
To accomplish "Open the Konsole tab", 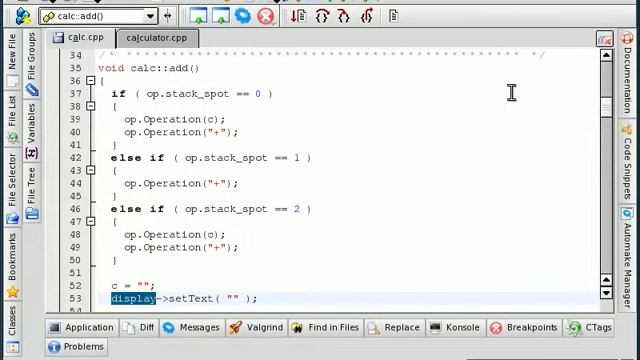I will click(x=455, y=328).
